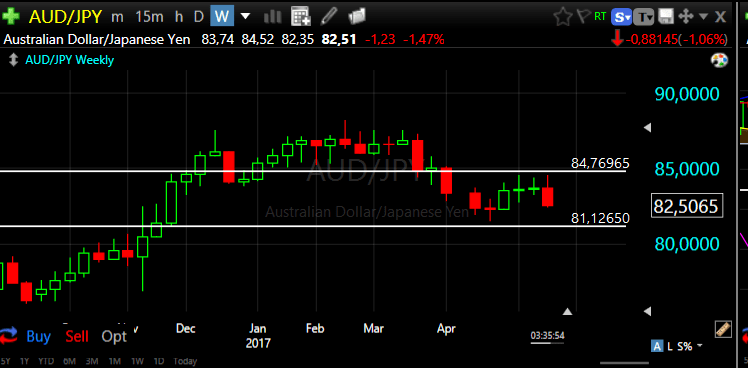Click the Opt button
The image size is (748, 368).
(114, 336)
